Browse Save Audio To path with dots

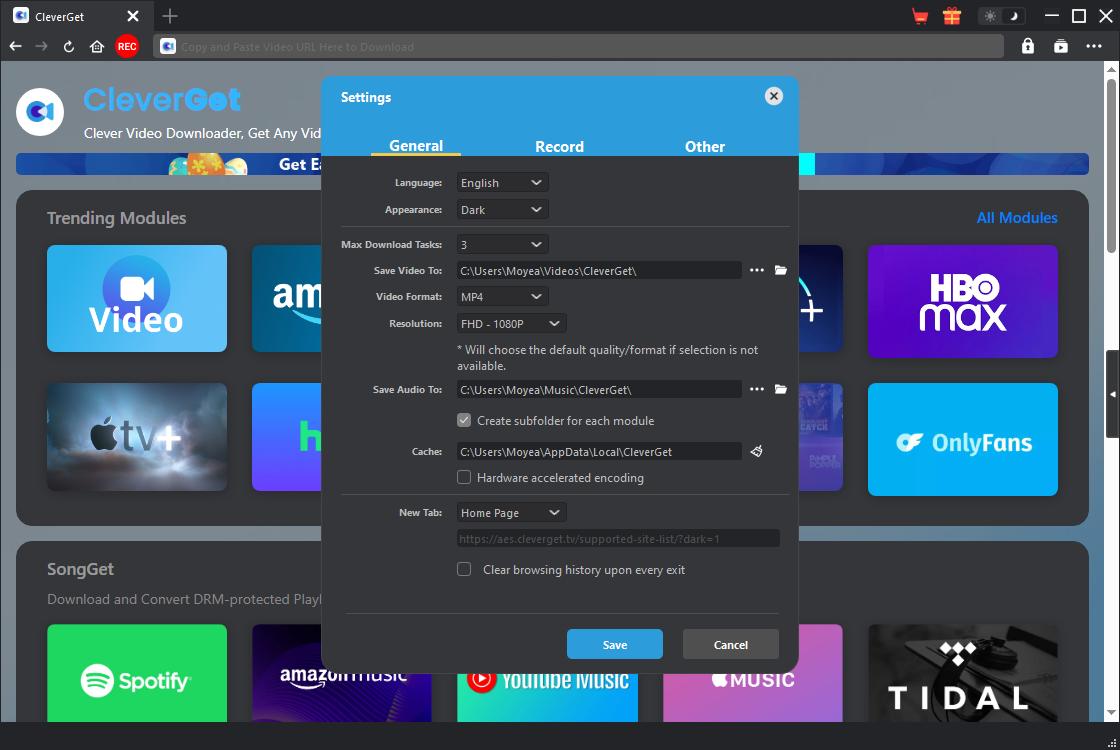coord(757,389)
